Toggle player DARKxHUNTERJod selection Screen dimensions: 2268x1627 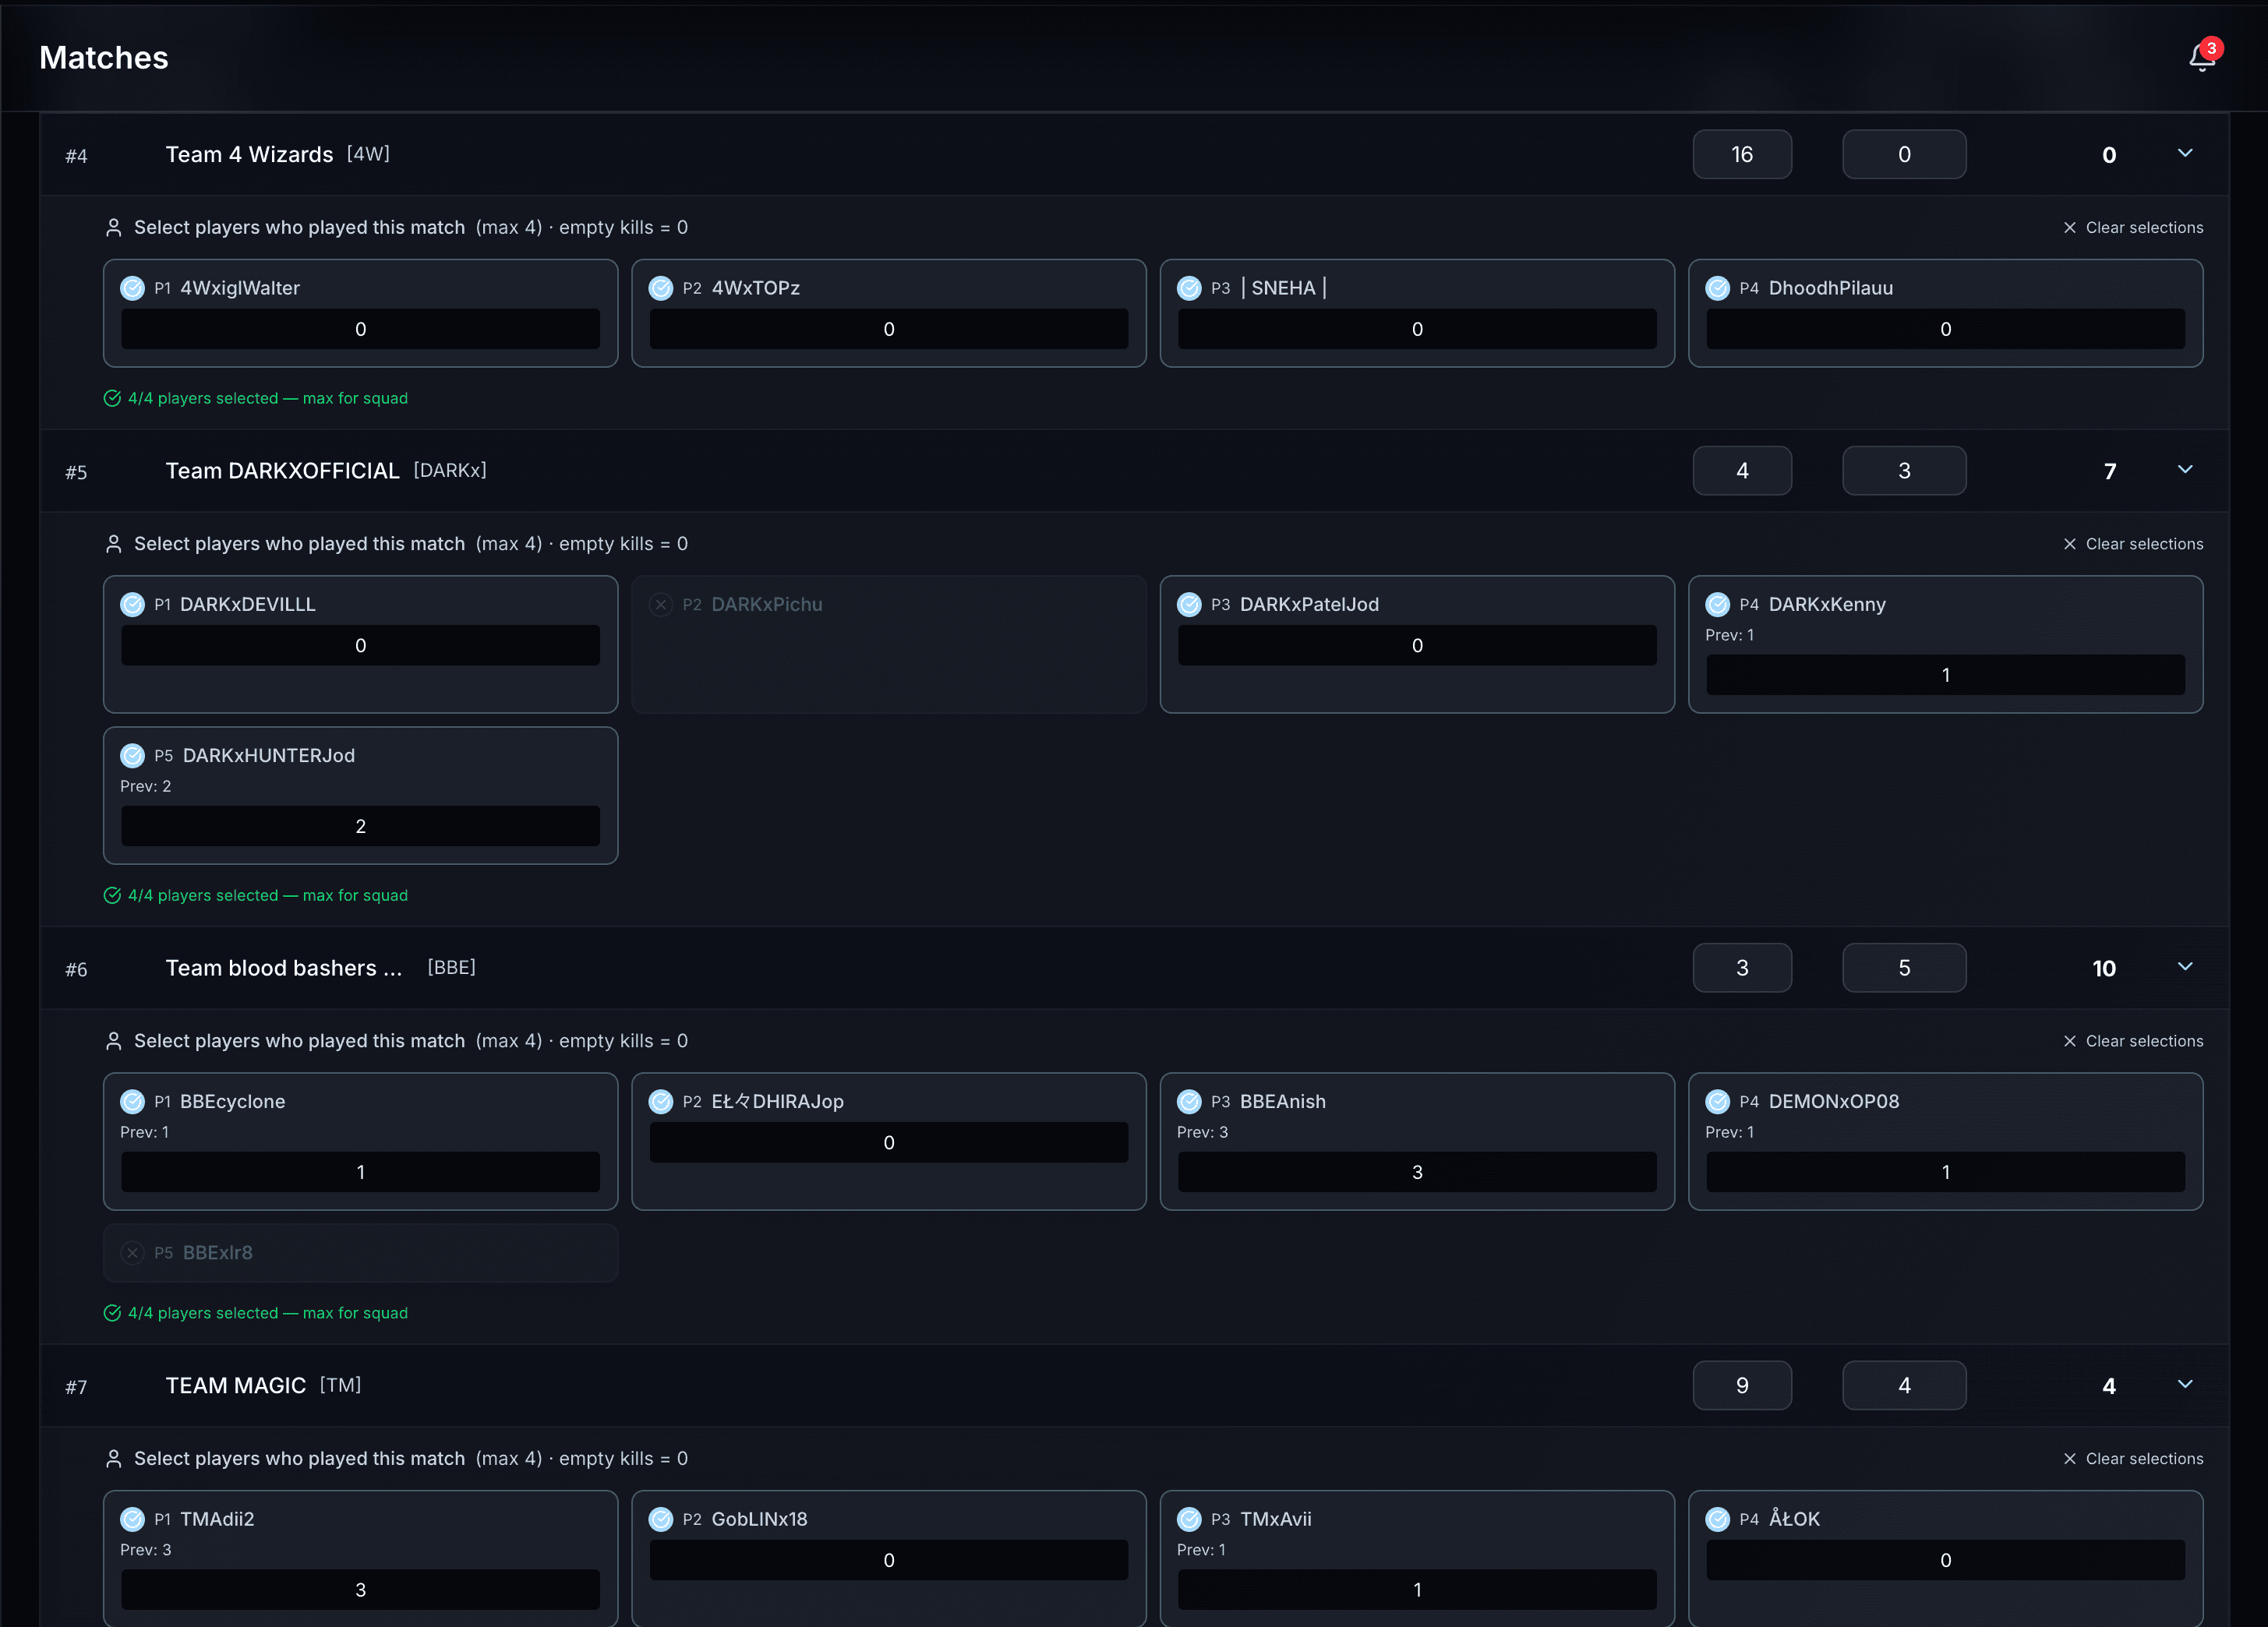(x=132, y=755)
